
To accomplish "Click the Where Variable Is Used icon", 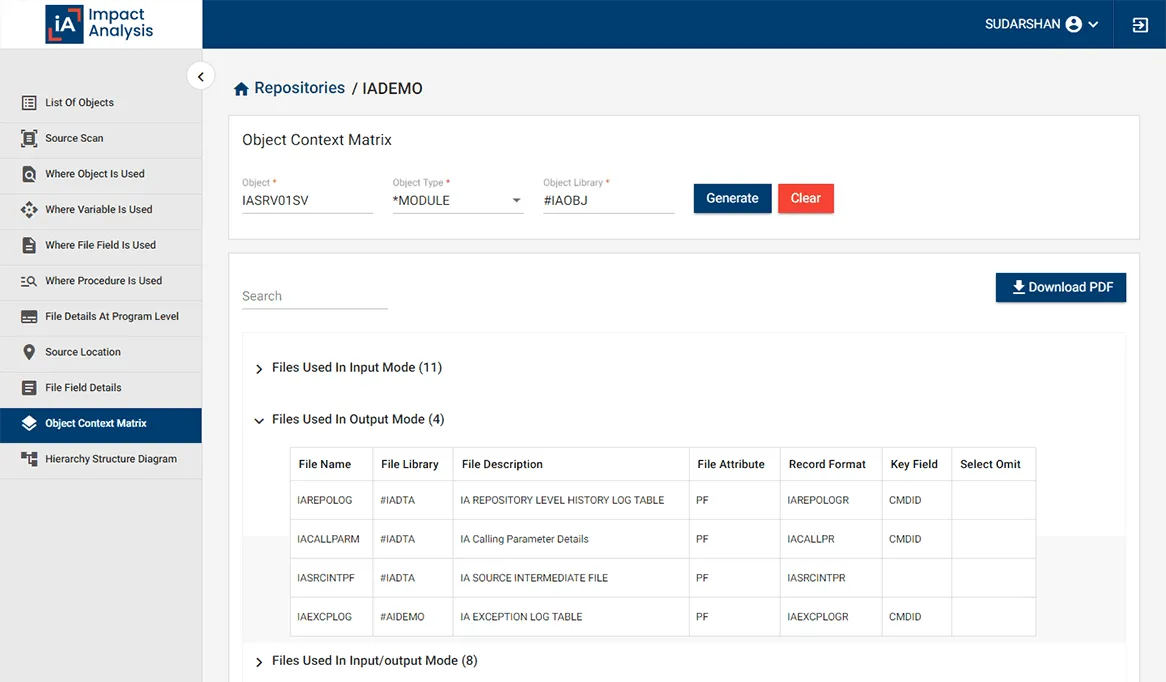I will click(29, 210).
